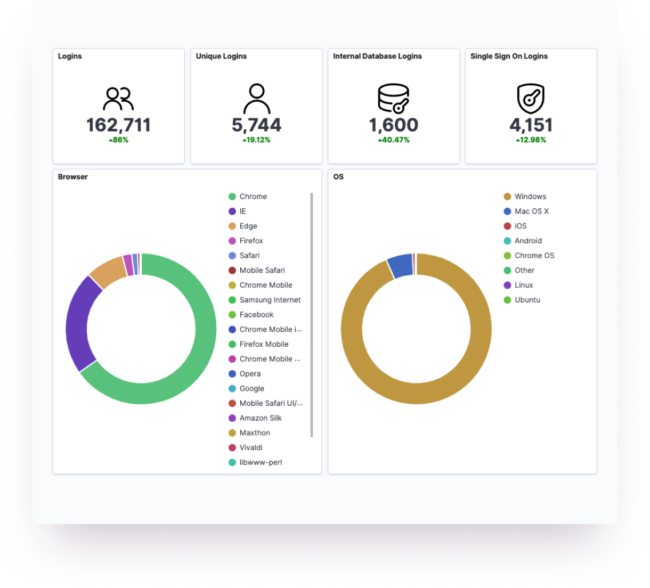Click the Single Sign On shield icon
650x588 pixels.
(x=530, y=98)
